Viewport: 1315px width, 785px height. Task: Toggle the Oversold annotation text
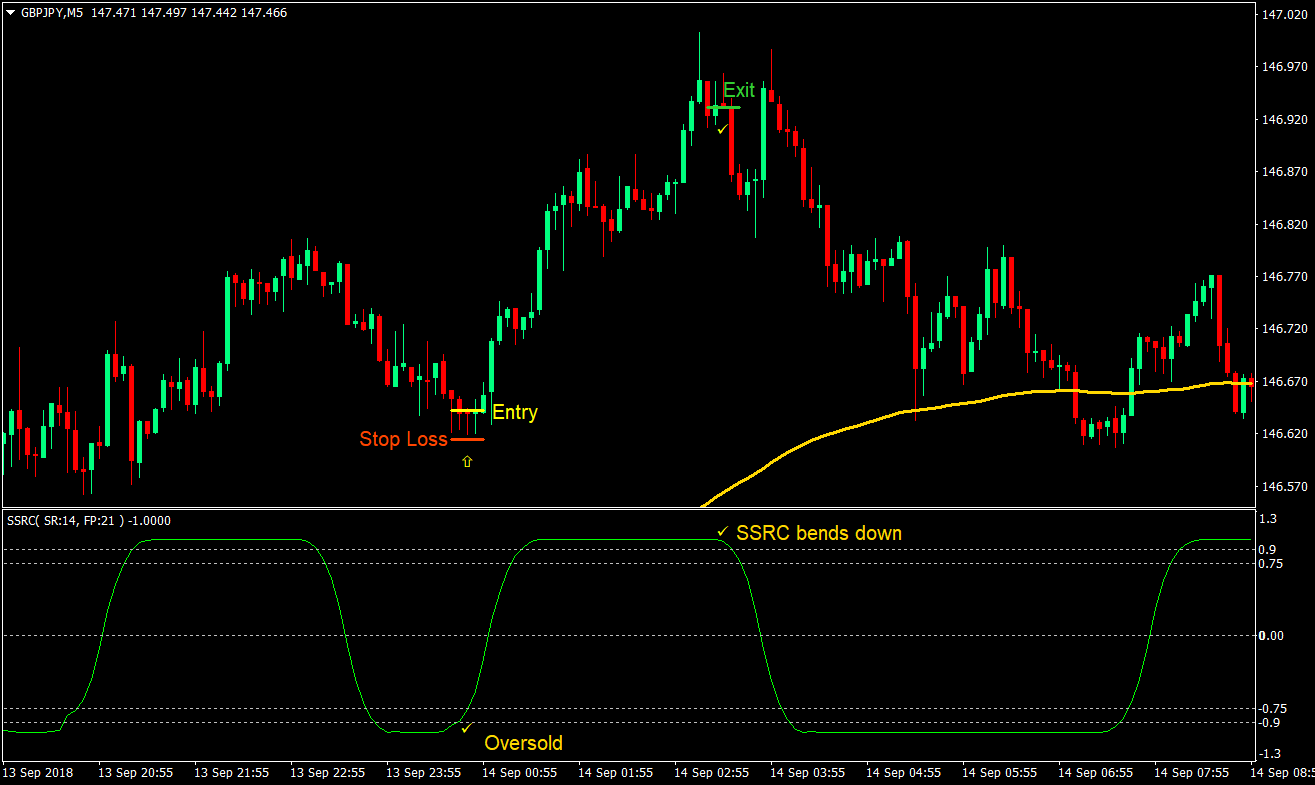pyautogui.click(x=522, y=744)
